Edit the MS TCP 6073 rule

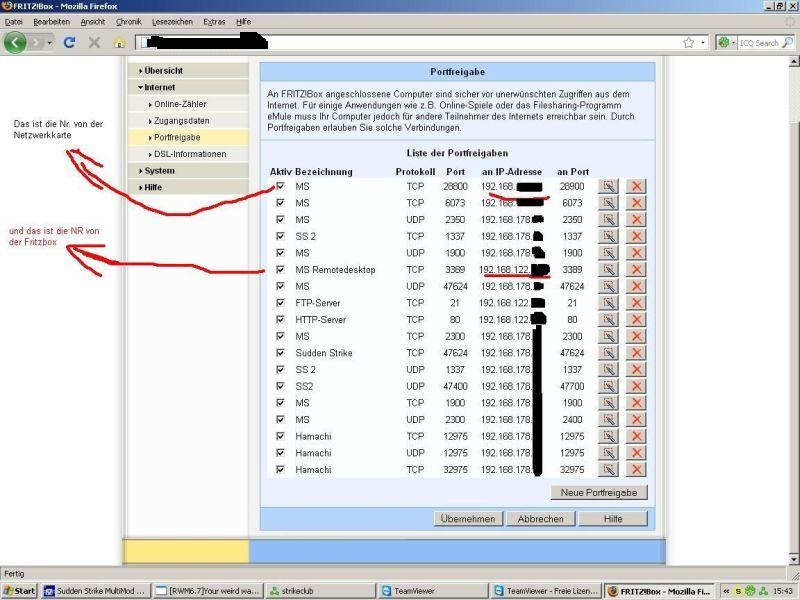608,203
